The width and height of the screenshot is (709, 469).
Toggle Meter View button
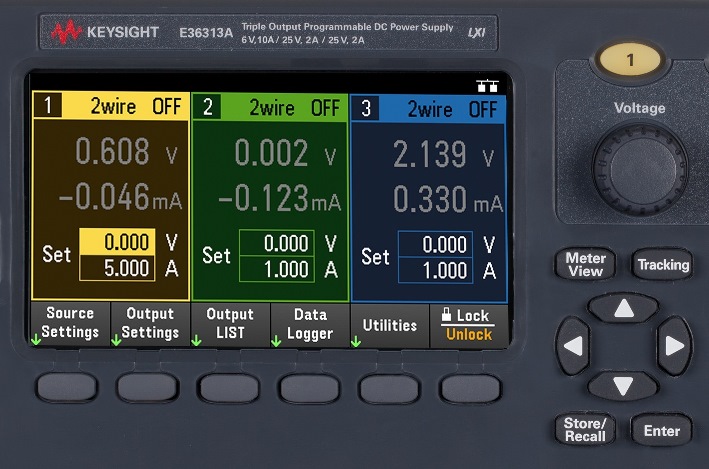point(585,264)
